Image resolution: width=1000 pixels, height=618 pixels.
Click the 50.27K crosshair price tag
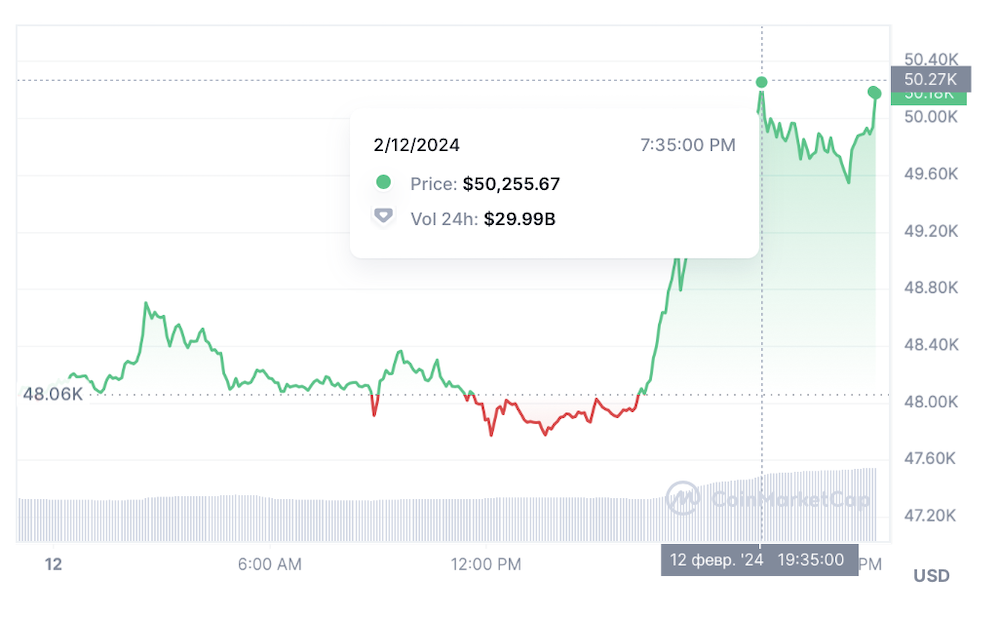pos(930,79)
